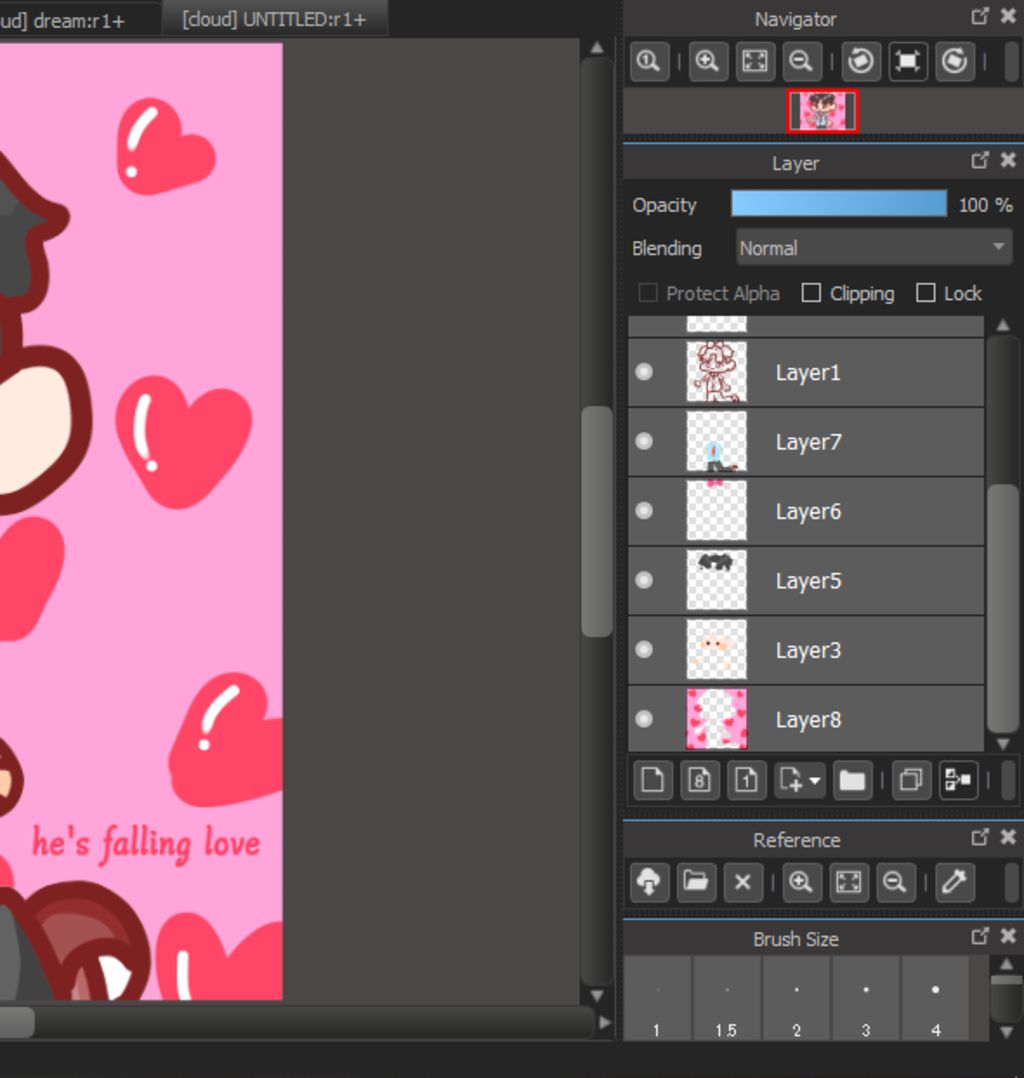Click the layer Opacity slider bar
The width and height of the screenshot is (1024, 1078).
838,204
